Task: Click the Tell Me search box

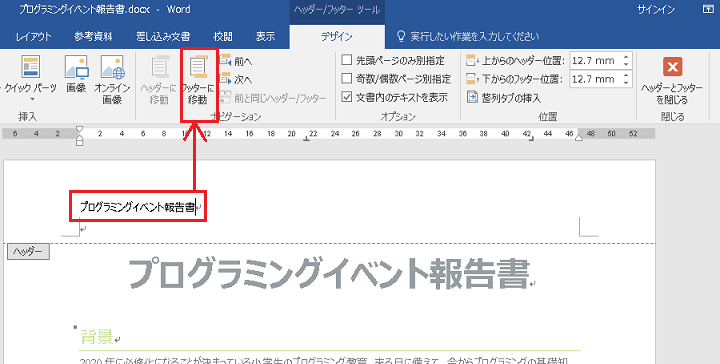Action: 475,36
